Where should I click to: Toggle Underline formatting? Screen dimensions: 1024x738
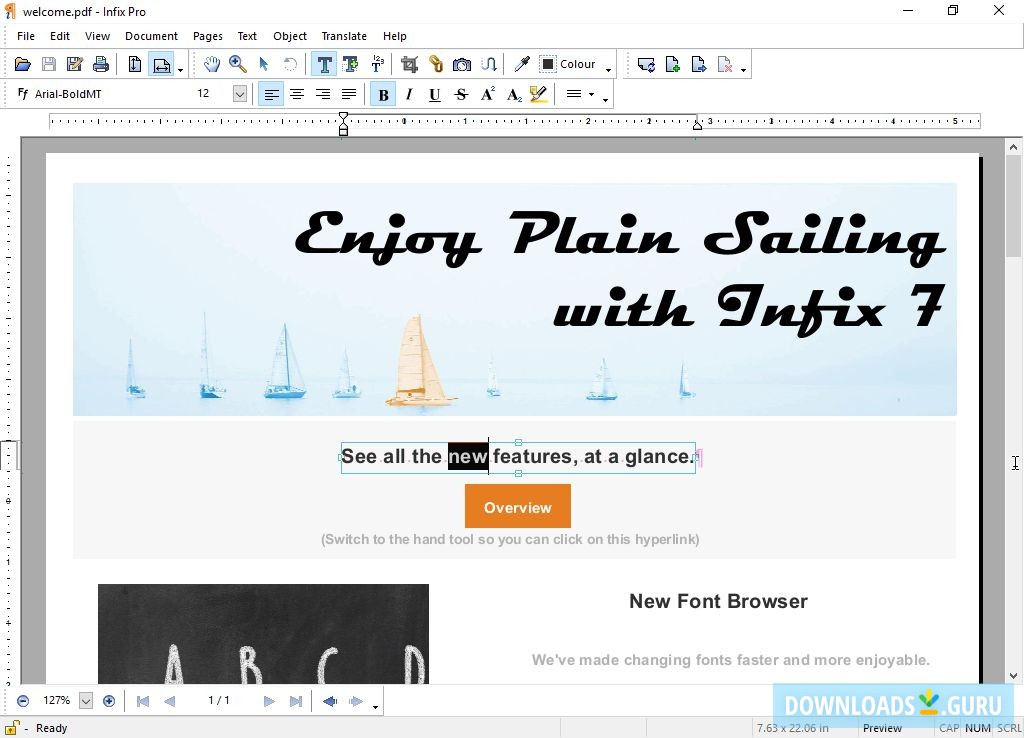coord(435,95)
